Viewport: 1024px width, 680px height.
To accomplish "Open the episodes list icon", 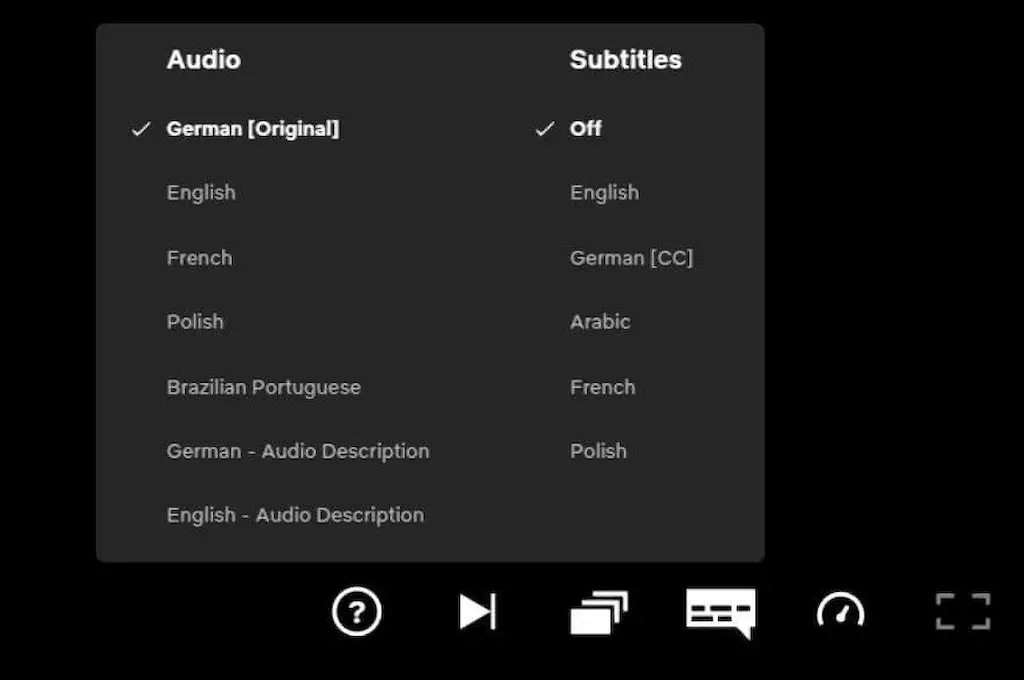I will tap(599, 612).
